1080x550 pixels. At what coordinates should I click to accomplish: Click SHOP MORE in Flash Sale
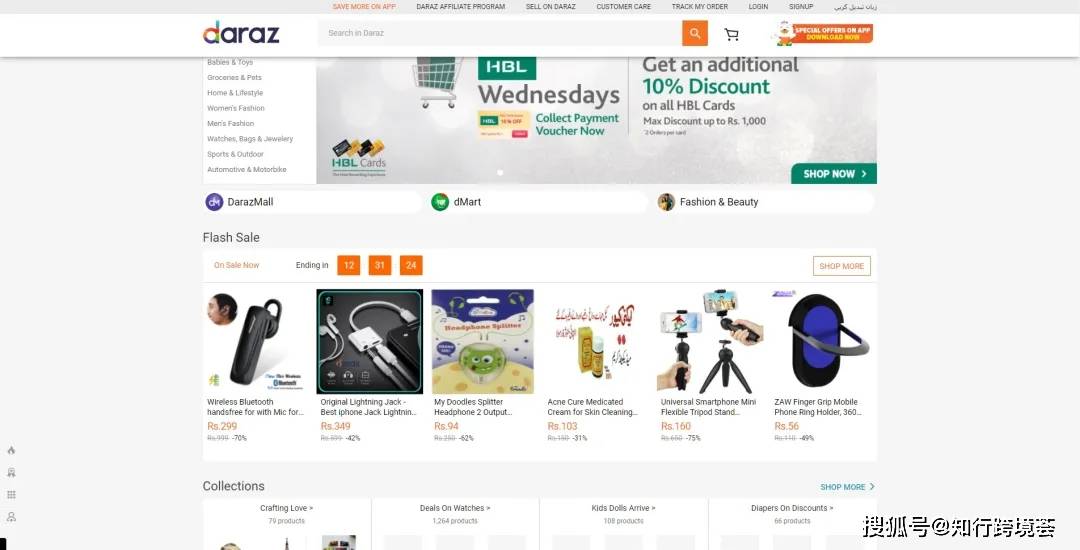pyautogui.click(x=842, y=266)
